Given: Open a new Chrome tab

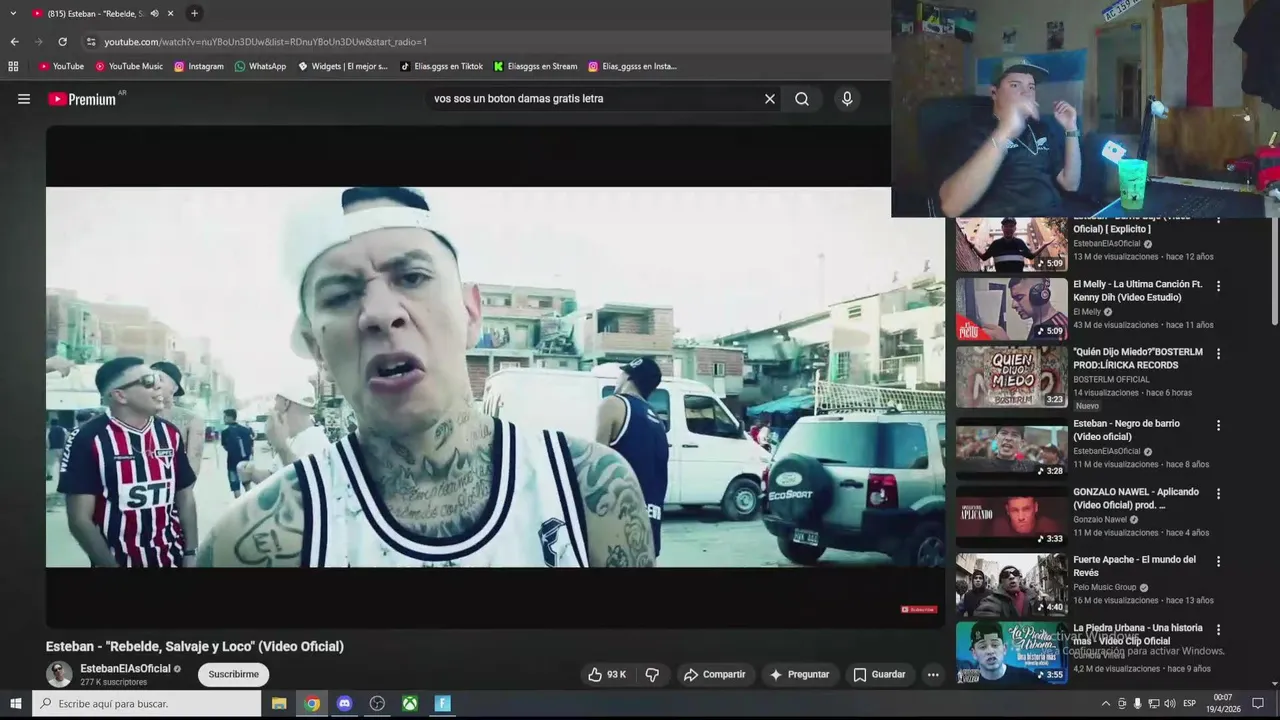Looking at the screenshot, I should coord(195,13).
